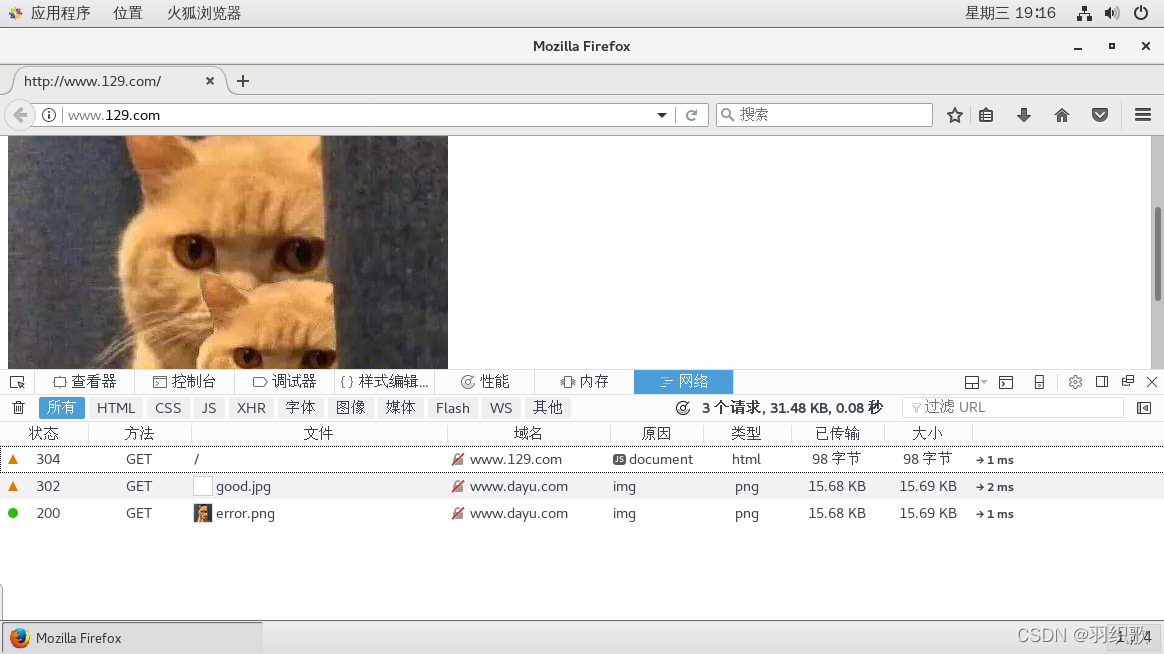Go to the Firefox home page
The image size is (1164, 654).
point(1062,115)
